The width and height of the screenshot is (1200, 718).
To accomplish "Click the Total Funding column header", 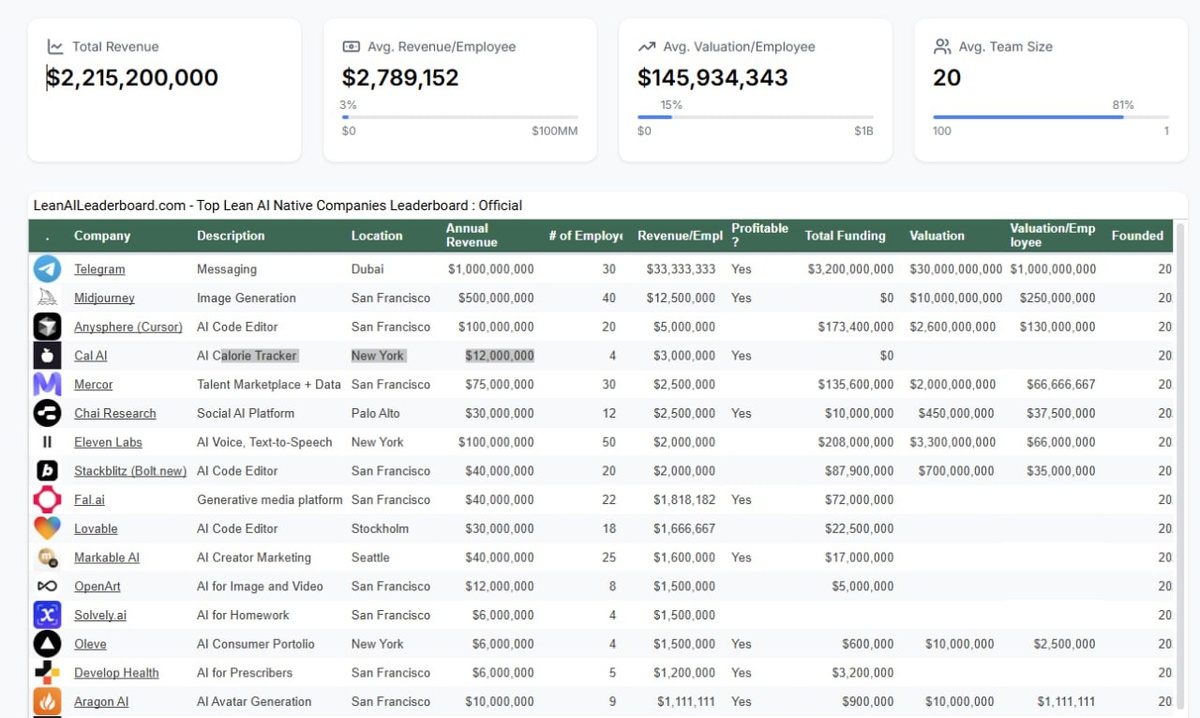I will [x=845, y=236].
